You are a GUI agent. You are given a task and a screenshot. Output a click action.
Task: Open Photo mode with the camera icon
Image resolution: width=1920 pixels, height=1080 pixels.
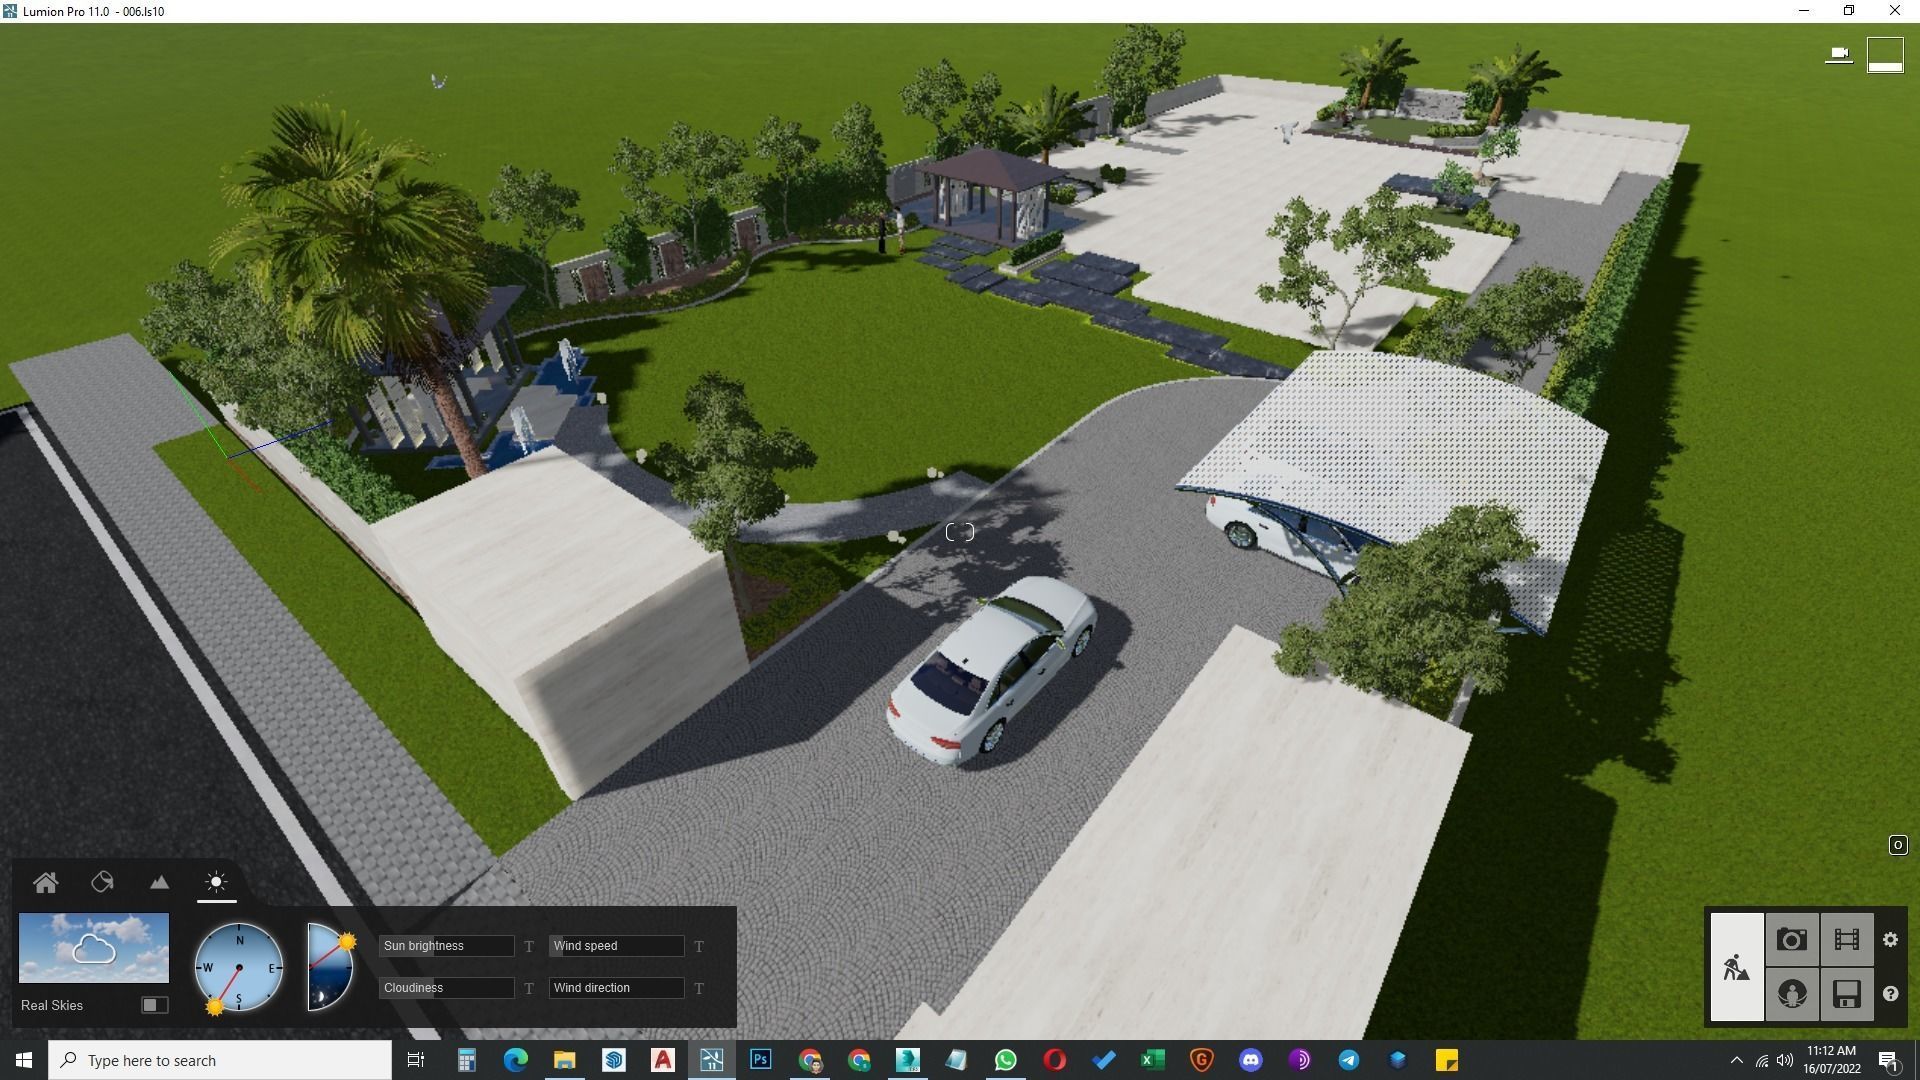pos(1791,940)
